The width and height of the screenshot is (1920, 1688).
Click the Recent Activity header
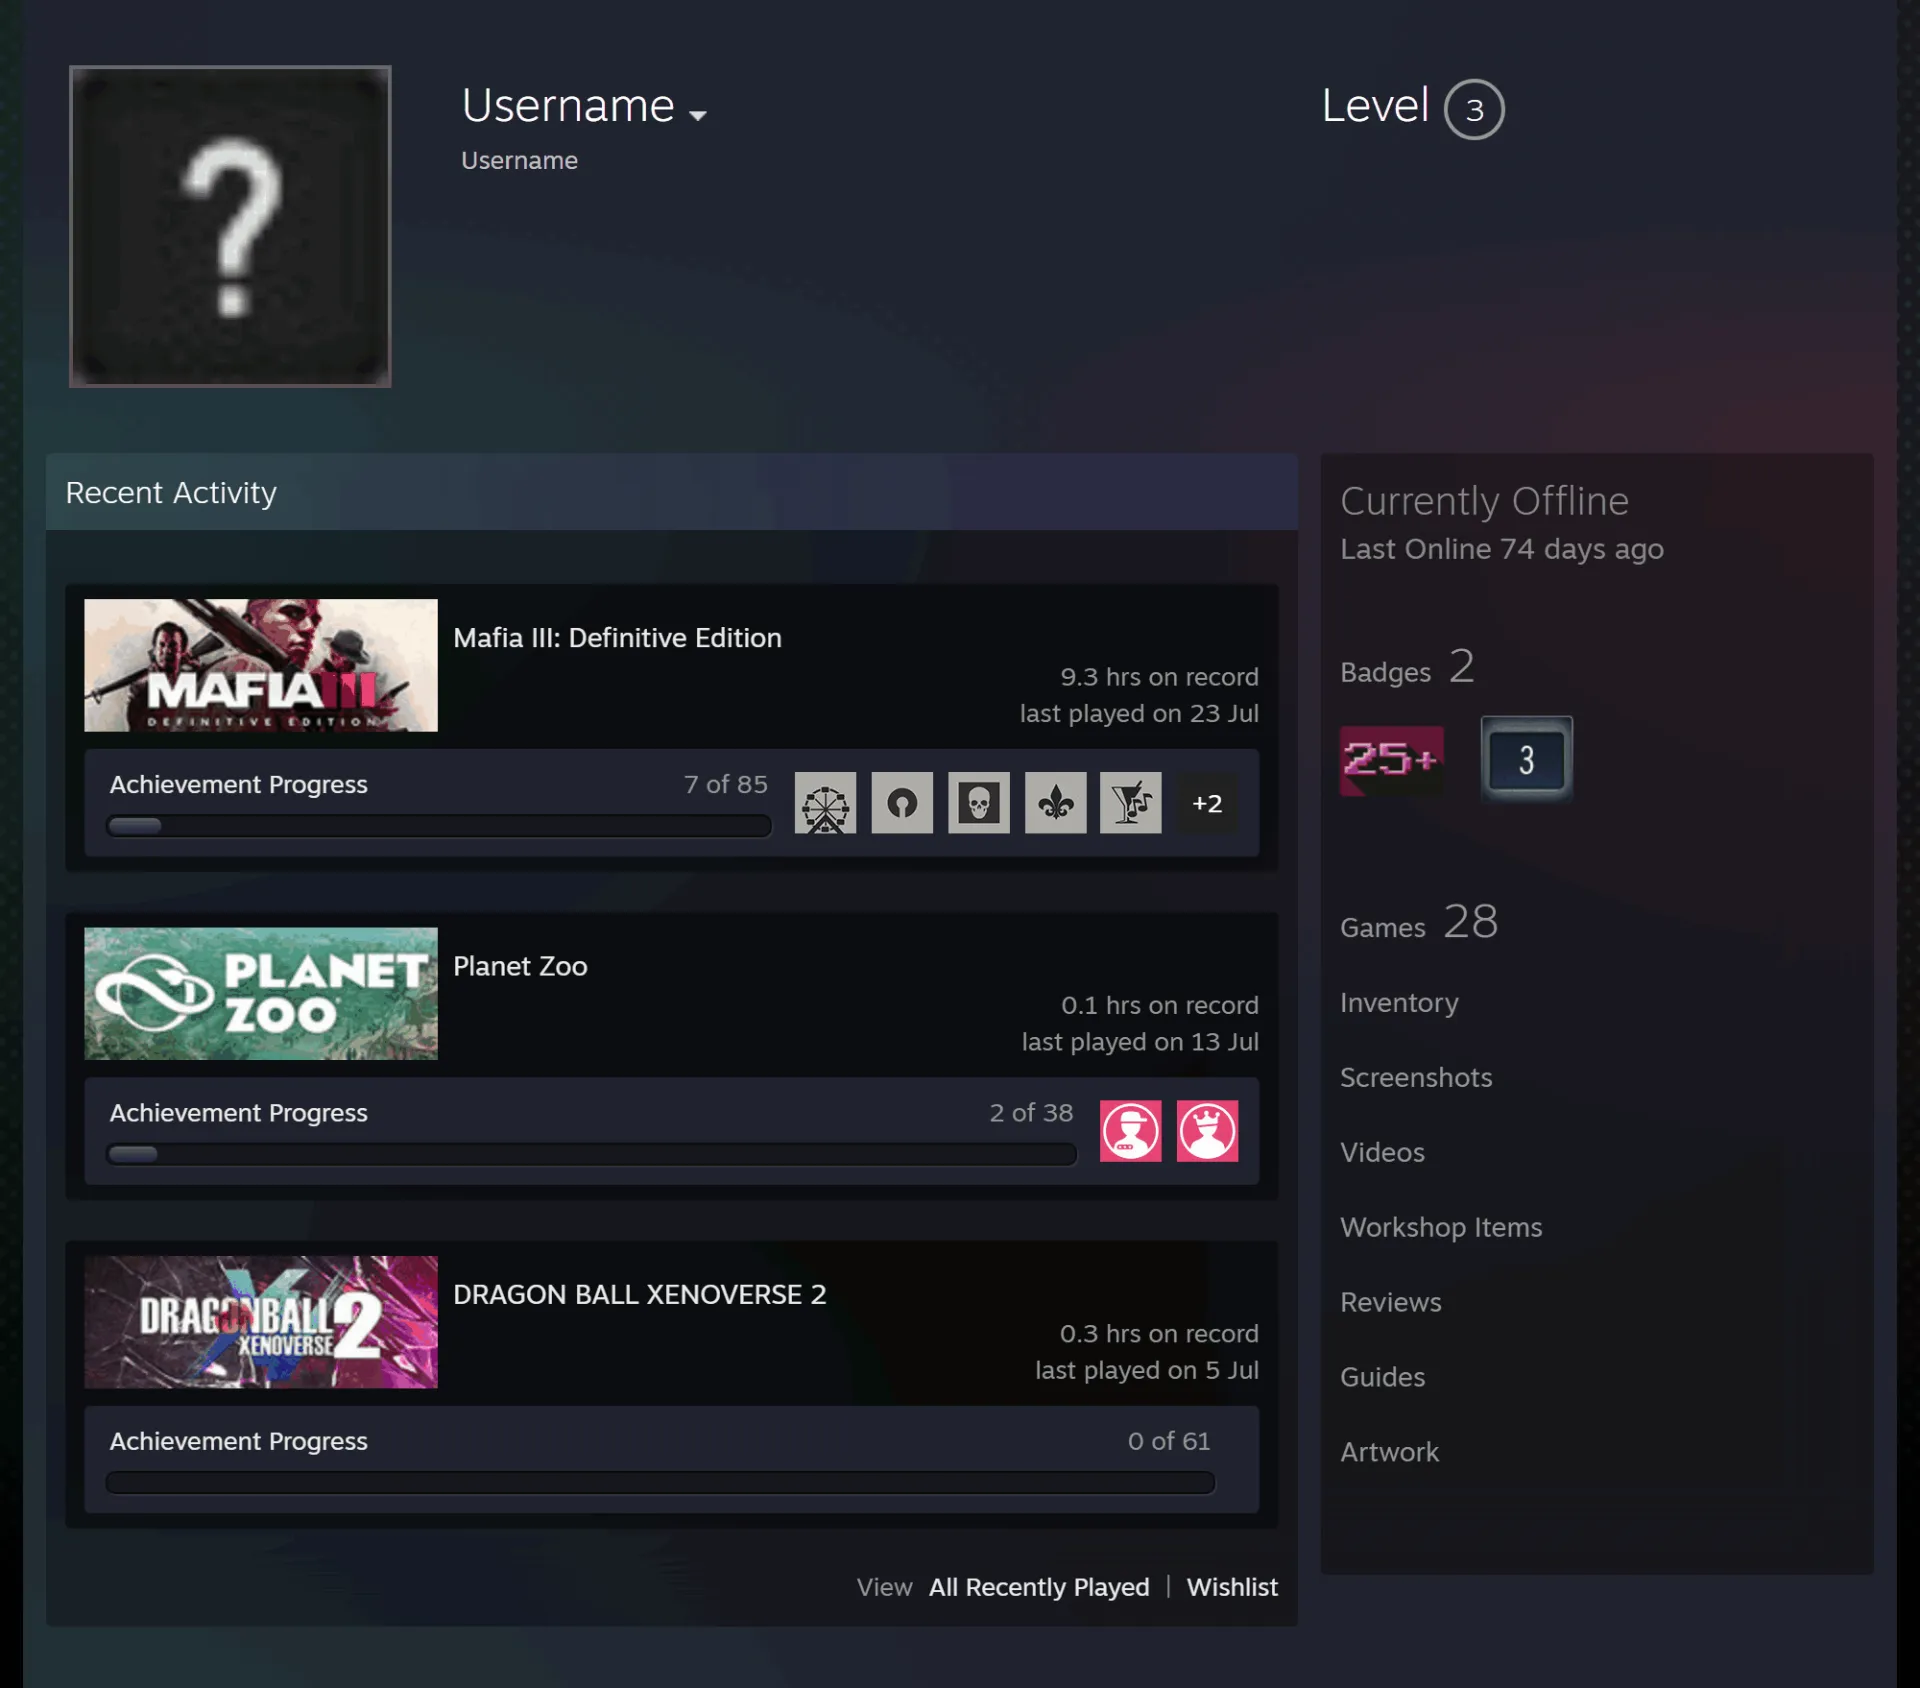coord(672,492)
